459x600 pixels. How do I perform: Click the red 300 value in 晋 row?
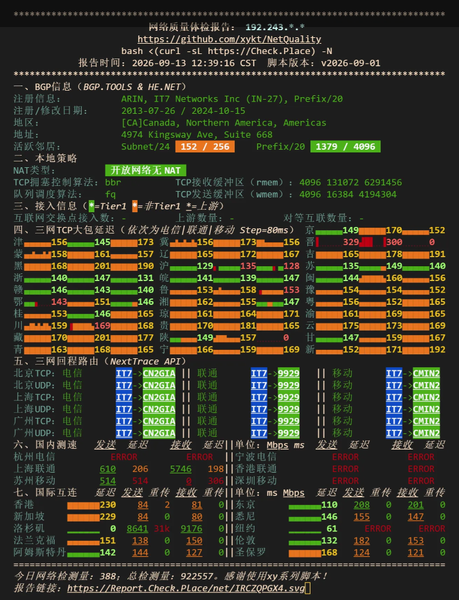394,242
